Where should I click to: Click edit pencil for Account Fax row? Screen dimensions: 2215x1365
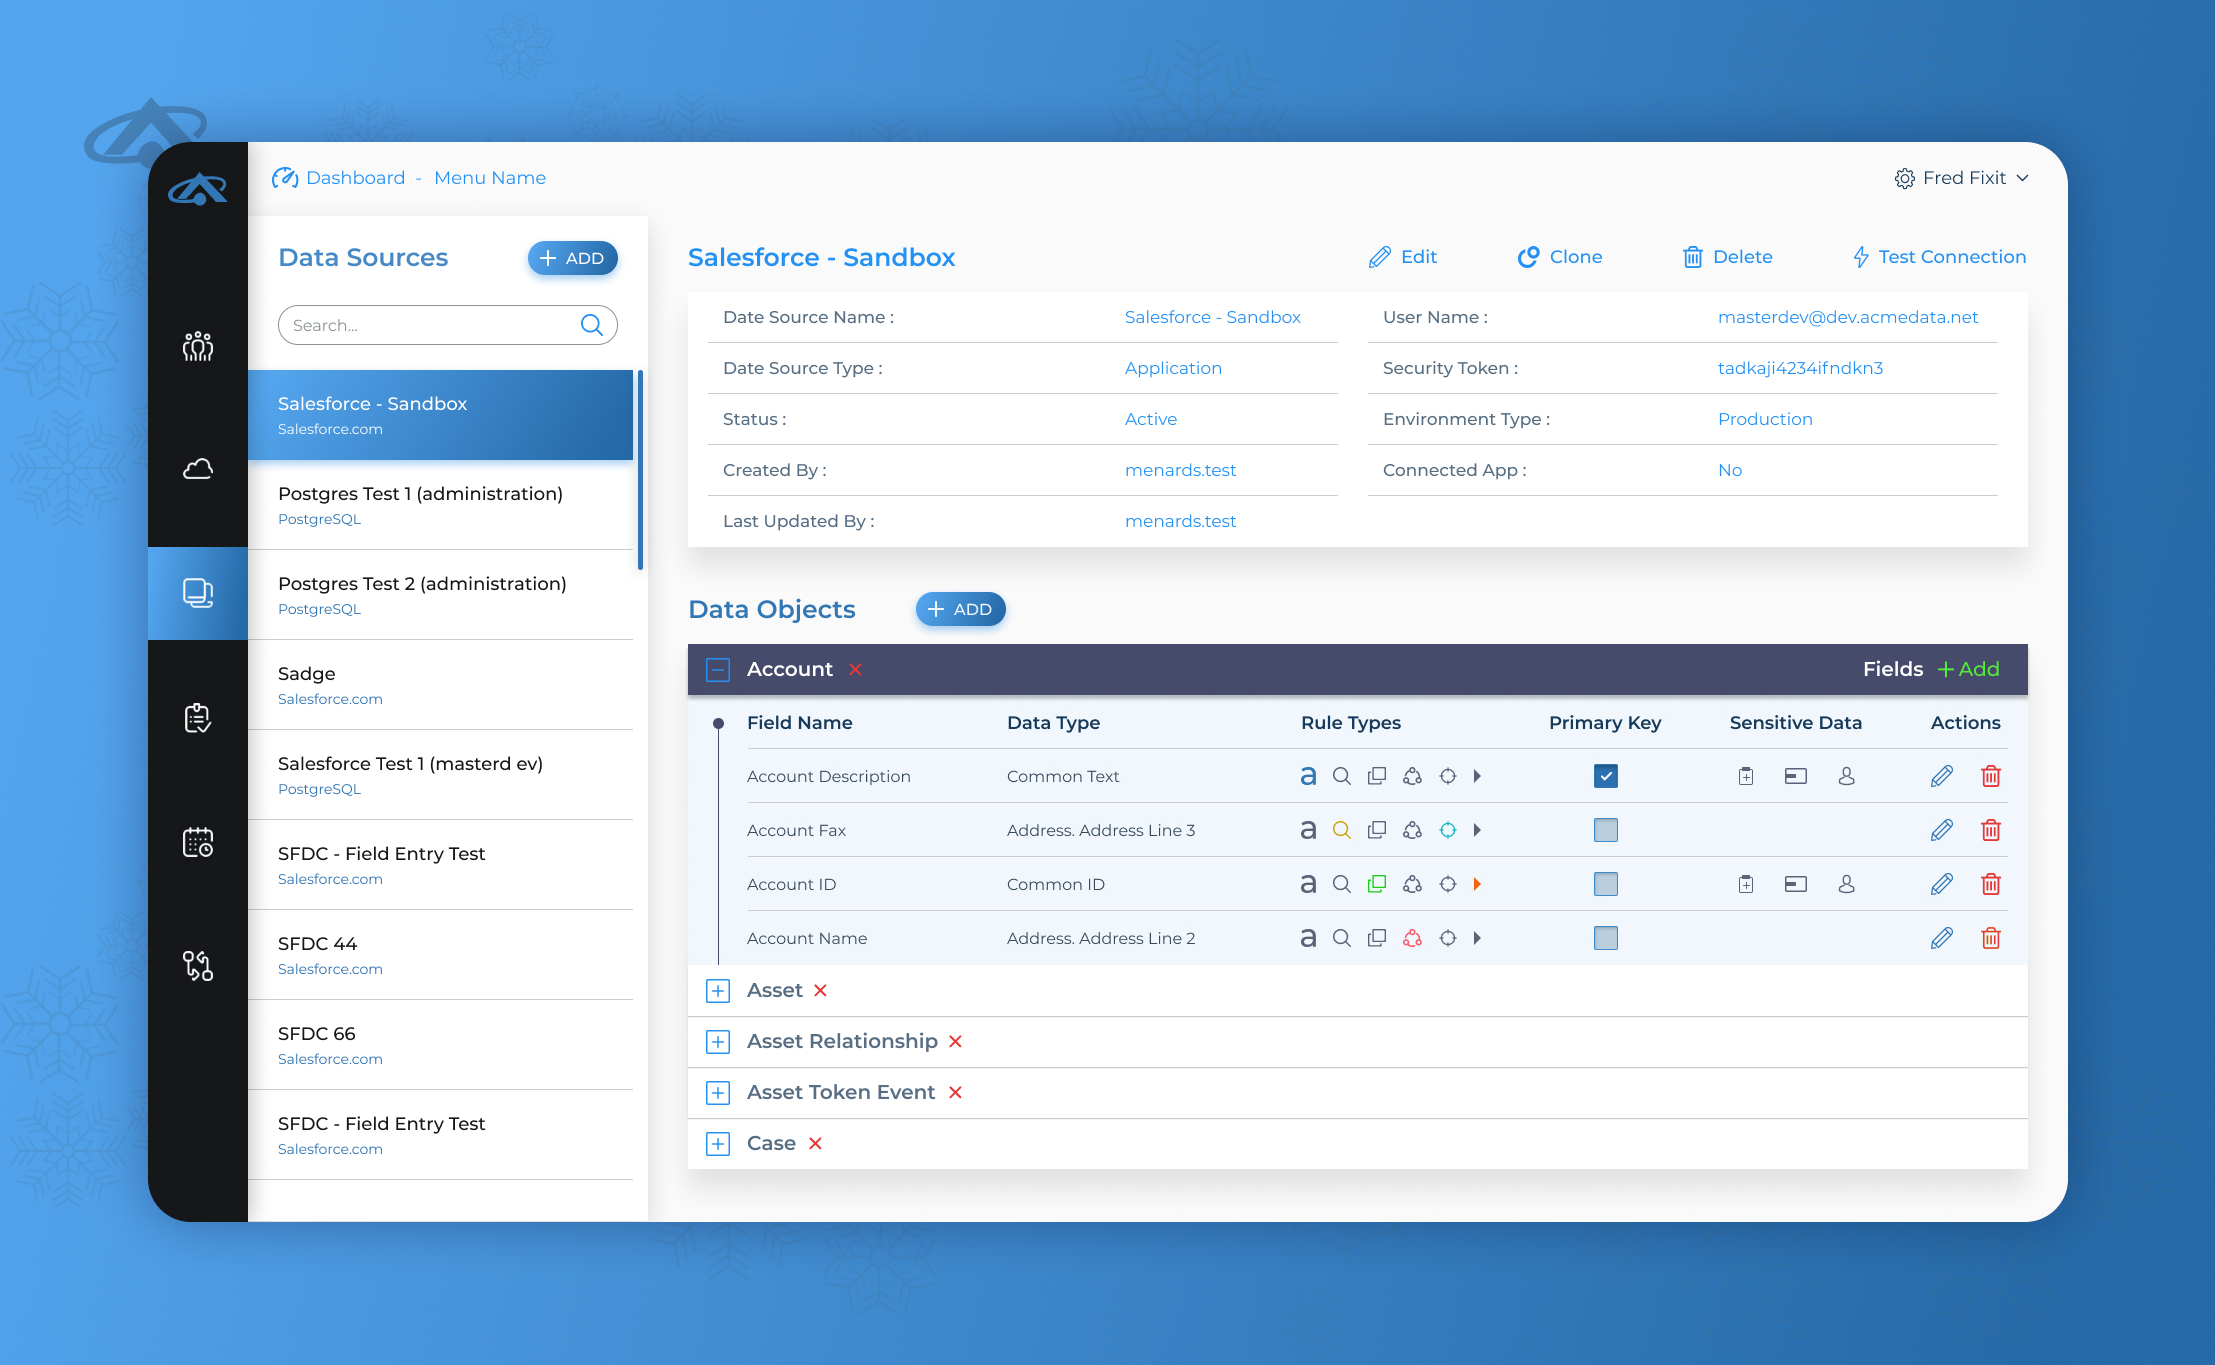[1941, 830]
